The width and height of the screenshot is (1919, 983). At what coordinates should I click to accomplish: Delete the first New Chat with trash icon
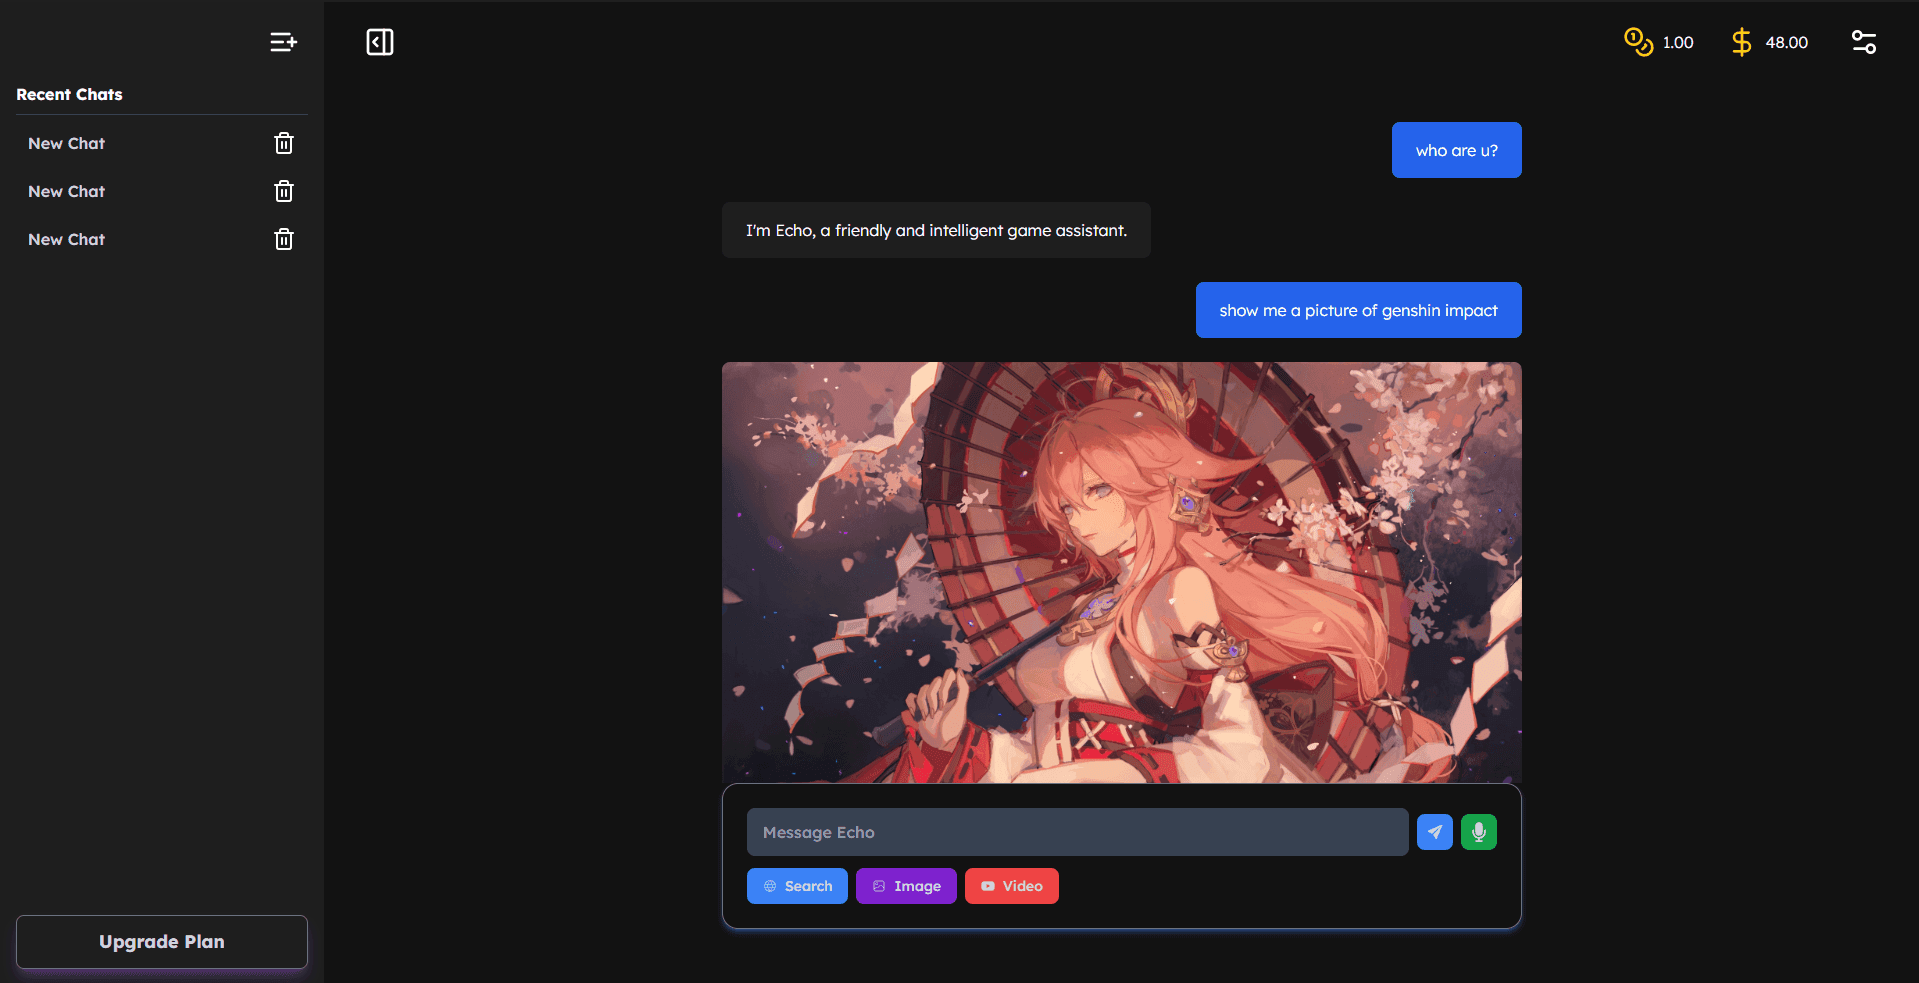tap(283, 143)
